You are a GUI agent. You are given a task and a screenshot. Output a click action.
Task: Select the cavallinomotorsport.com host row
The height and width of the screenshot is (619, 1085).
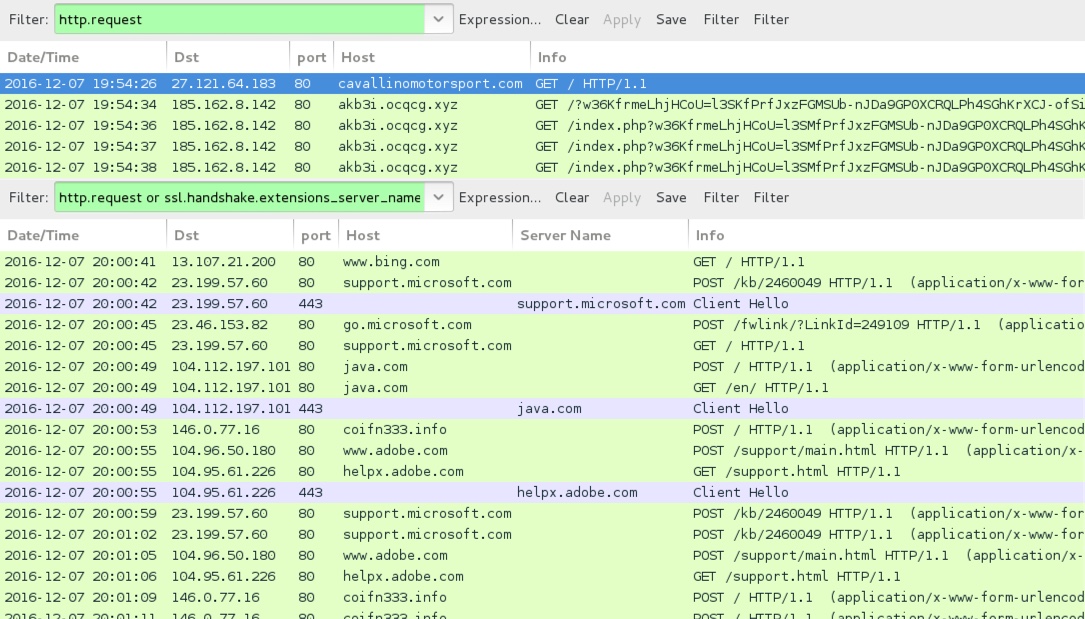pos(542,84)
